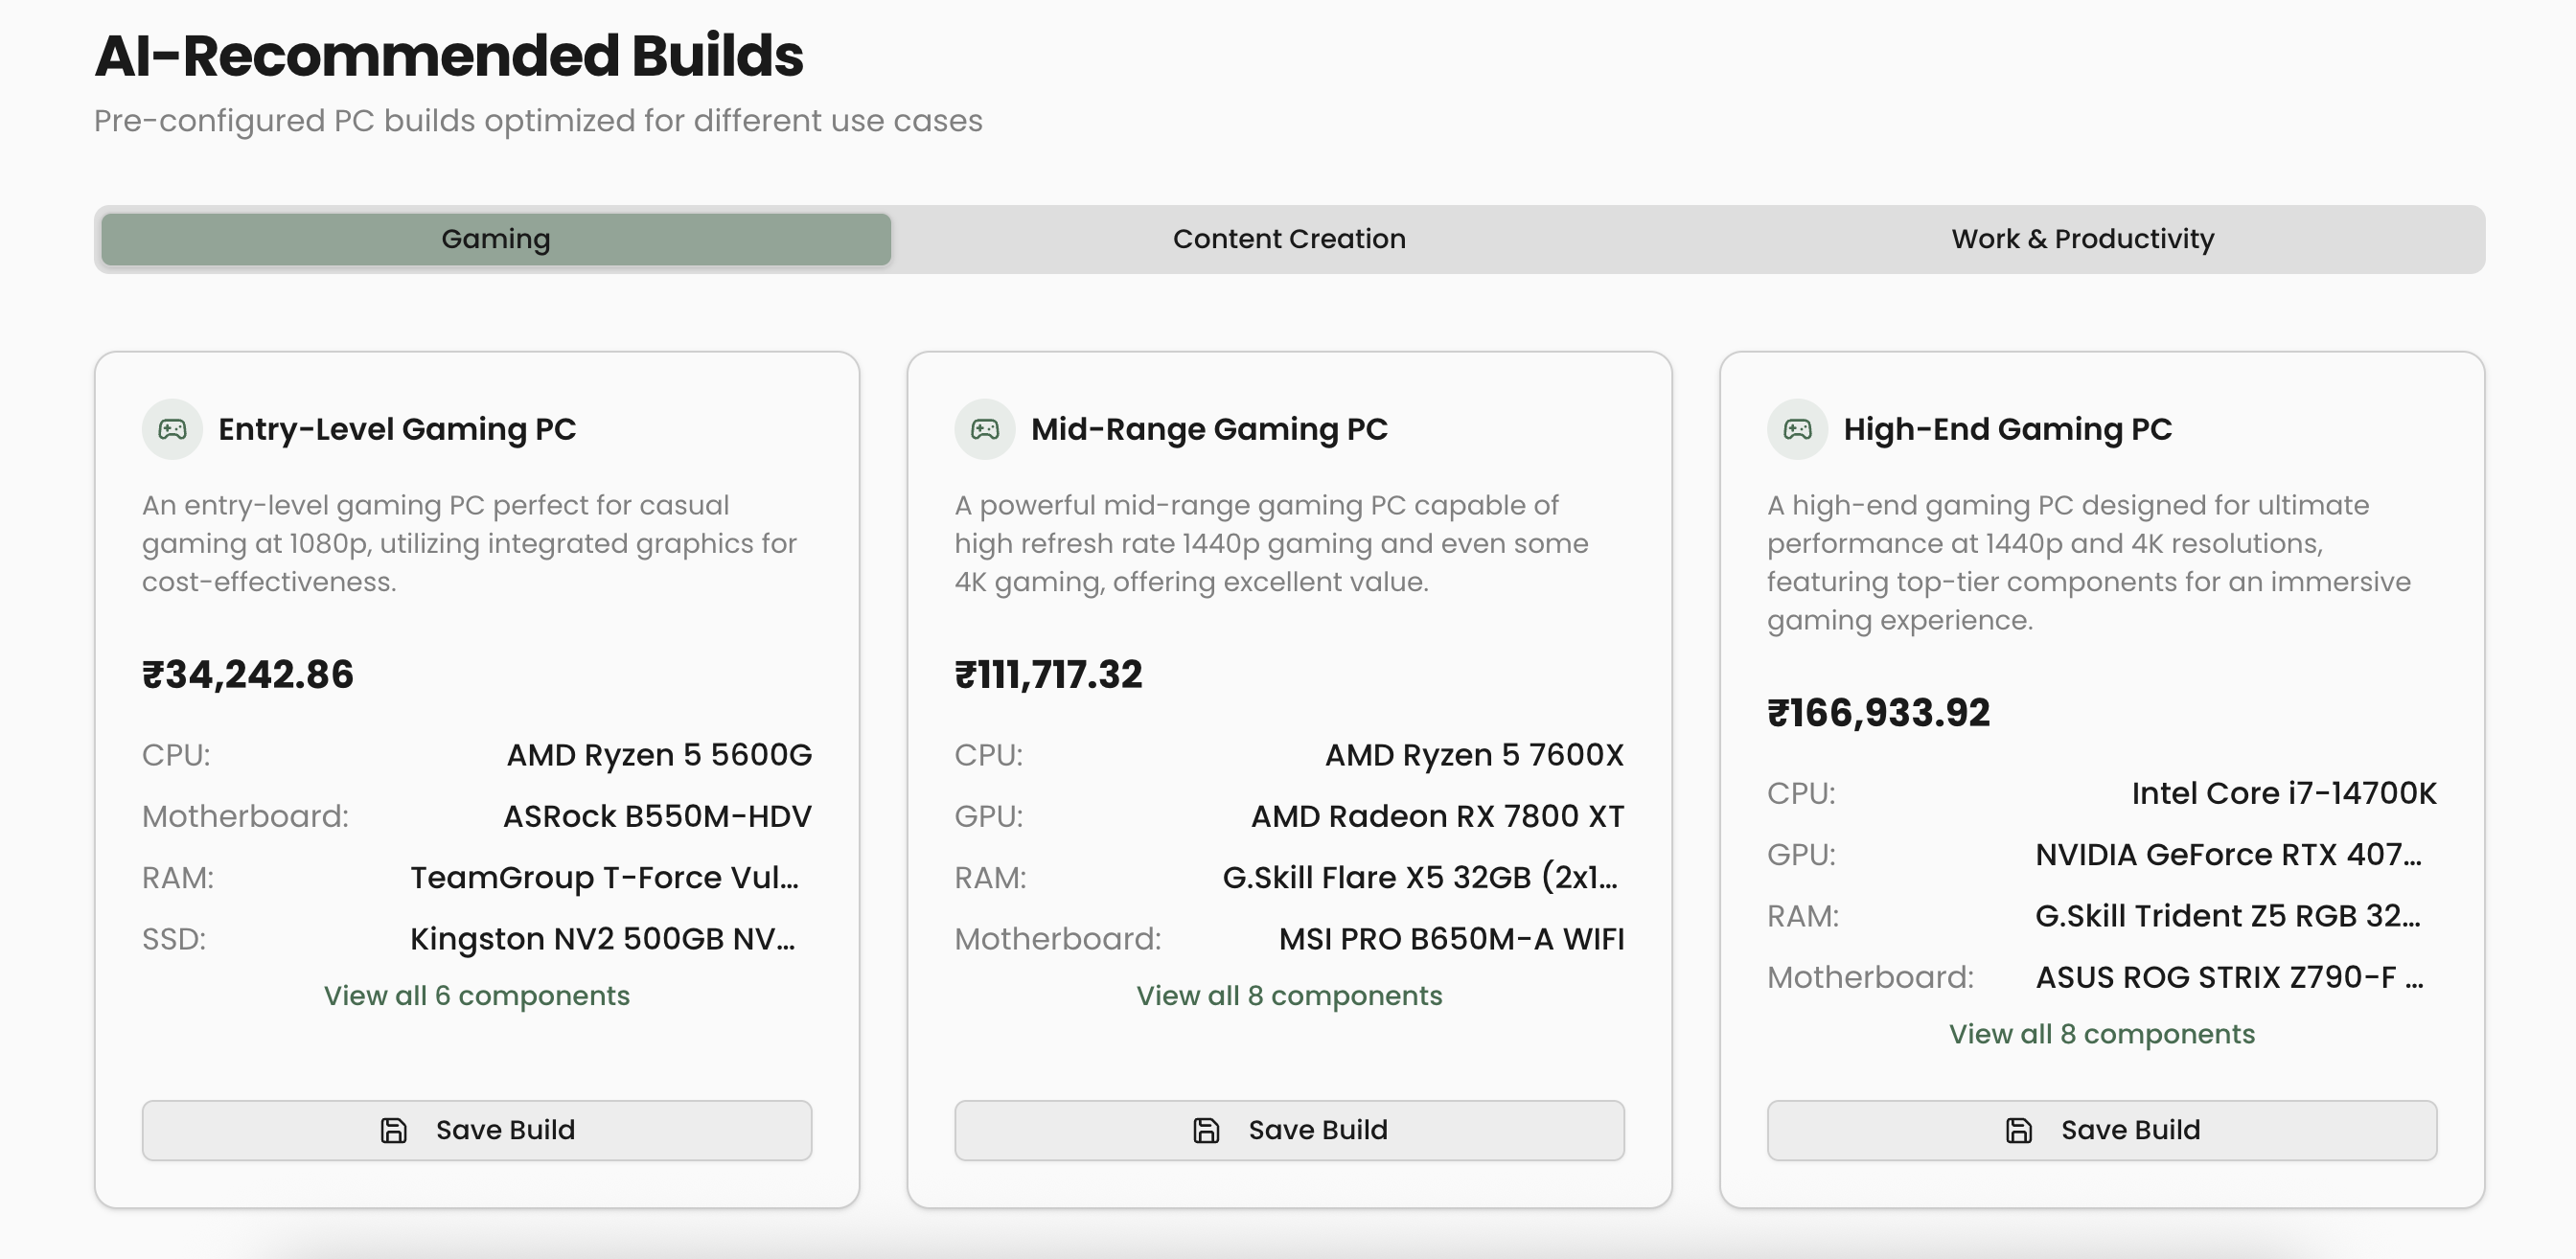Click the High-End card description text
Image resolution: width=2576 pixels, height=1259 pixels.
point(2089,562)
